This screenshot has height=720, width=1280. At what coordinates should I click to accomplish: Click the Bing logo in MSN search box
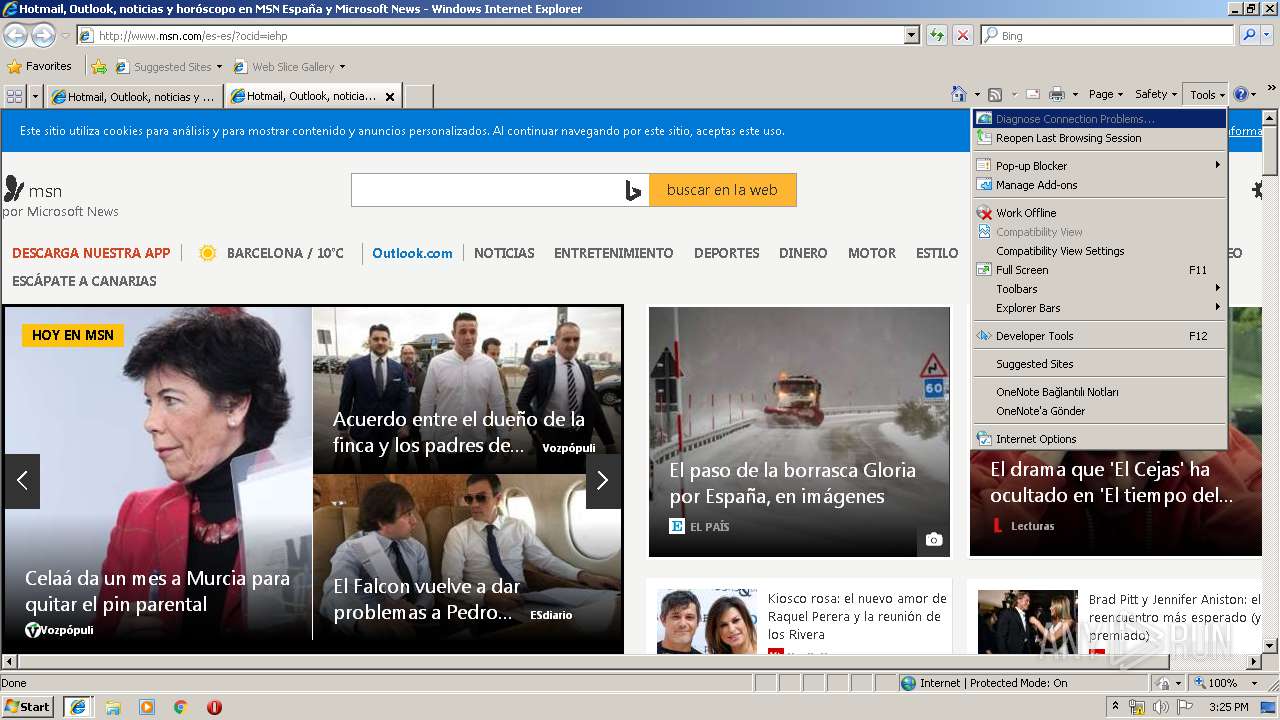tap(633, 190)
